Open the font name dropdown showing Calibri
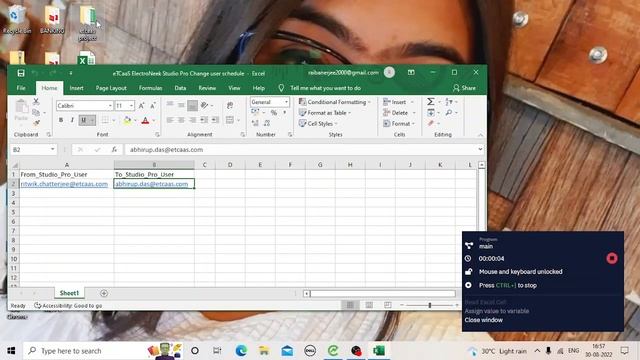The width and height of the screenshot is (640, 360). click(x=110, y=106)
